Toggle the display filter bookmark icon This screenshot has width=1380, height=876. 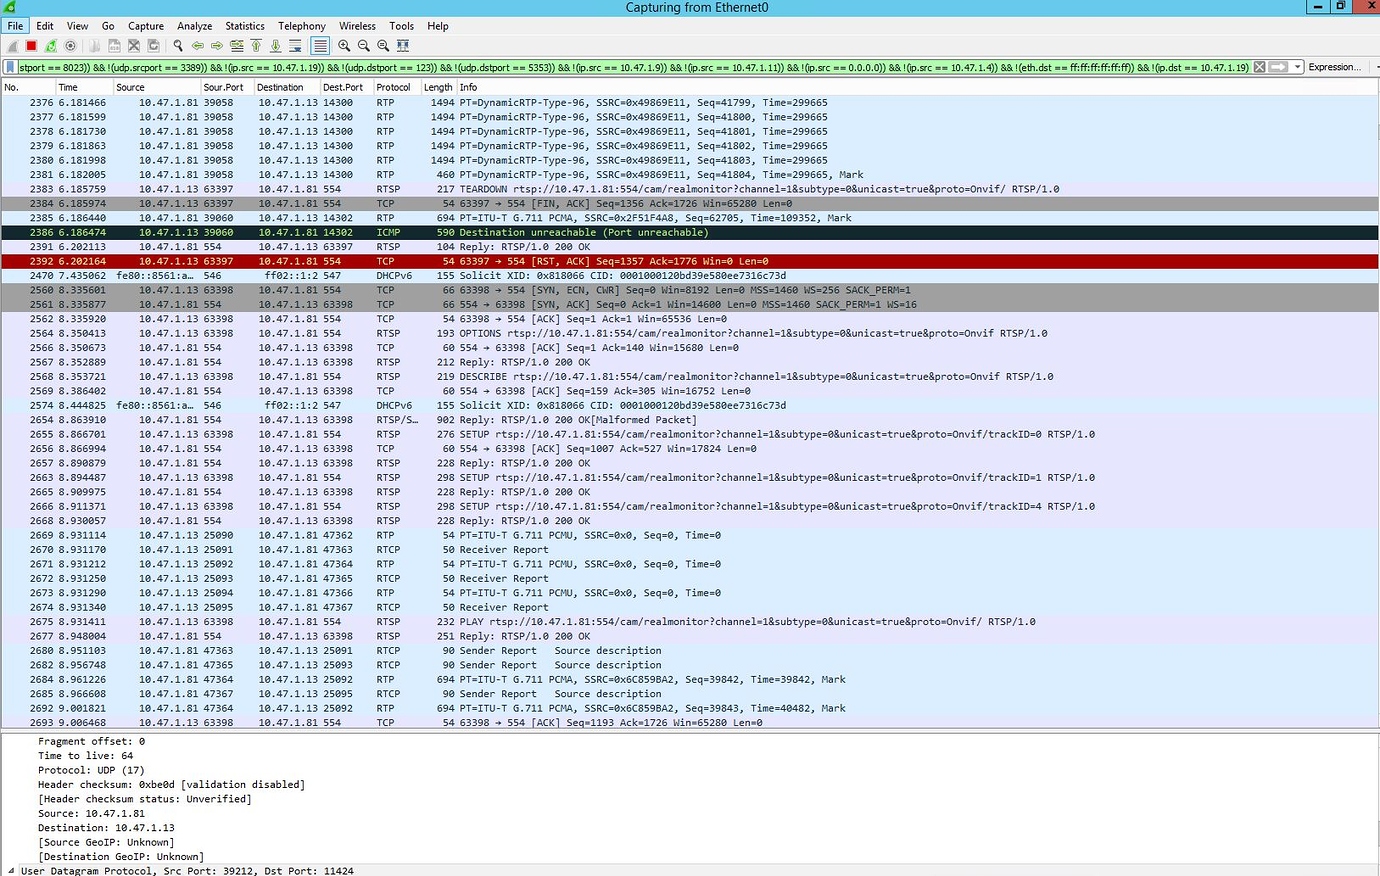click(x=10, y=67)
